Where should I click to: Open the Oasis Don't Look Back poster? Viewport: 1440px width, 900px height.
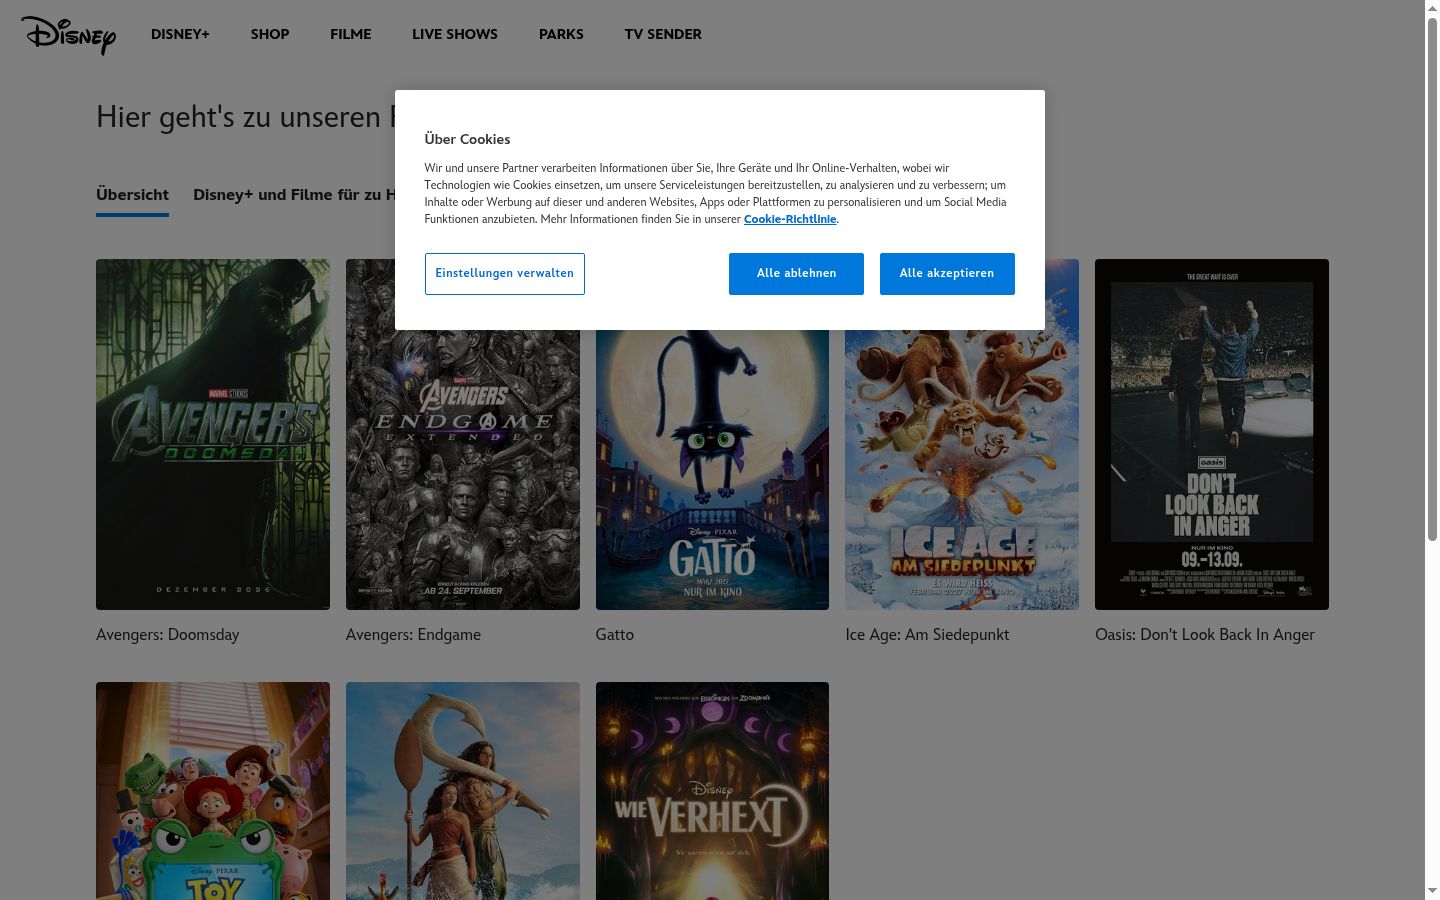[1212, 434]
